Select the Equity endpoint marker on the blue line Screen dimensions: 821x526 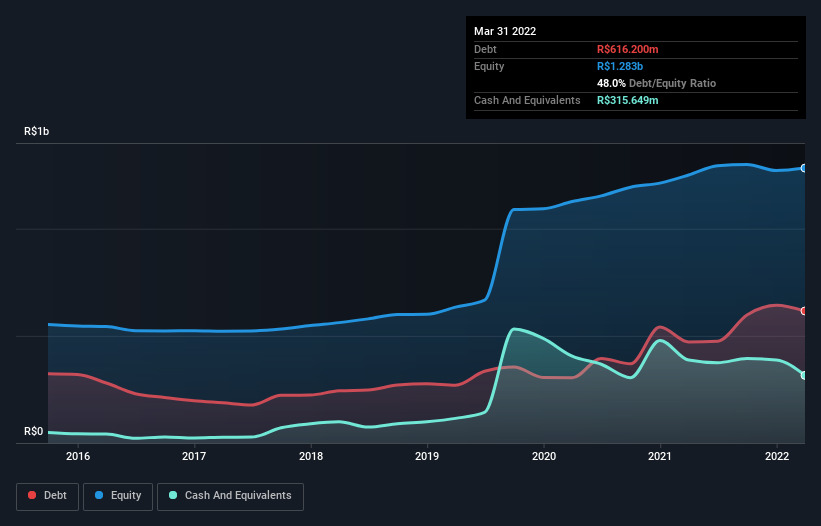[804, 168]
